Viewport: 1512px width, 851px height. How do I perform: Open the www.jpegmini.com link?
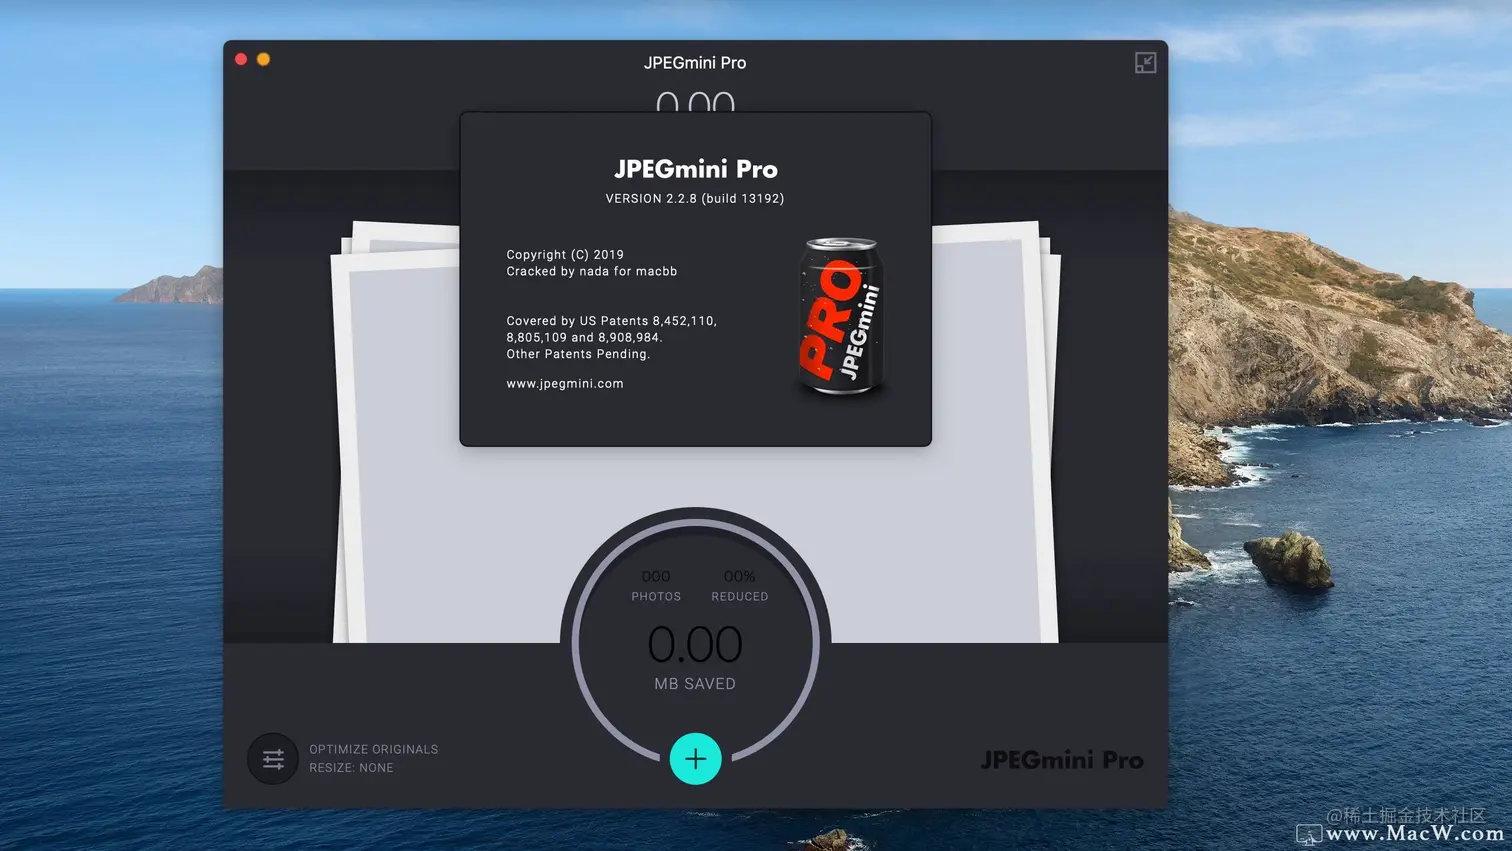[565, 384]
